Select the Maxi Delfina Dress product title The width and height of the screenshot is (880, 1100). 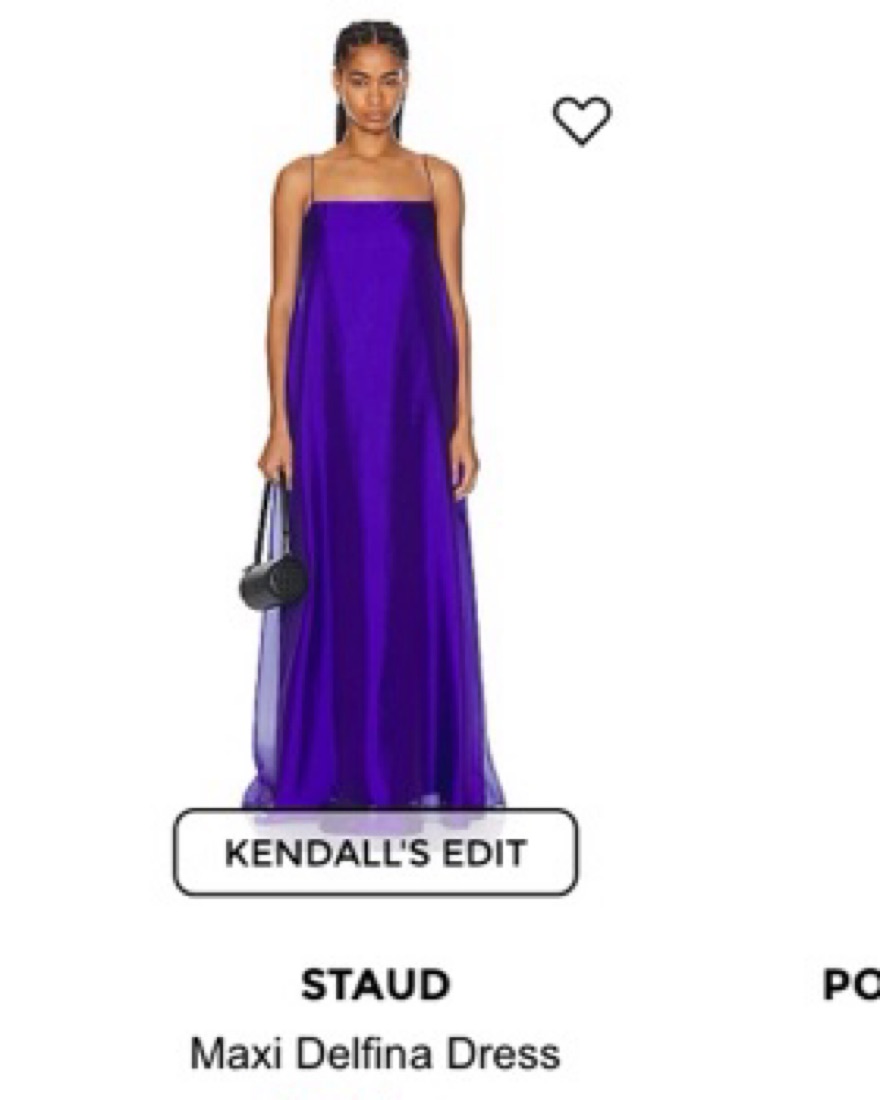375,1053
